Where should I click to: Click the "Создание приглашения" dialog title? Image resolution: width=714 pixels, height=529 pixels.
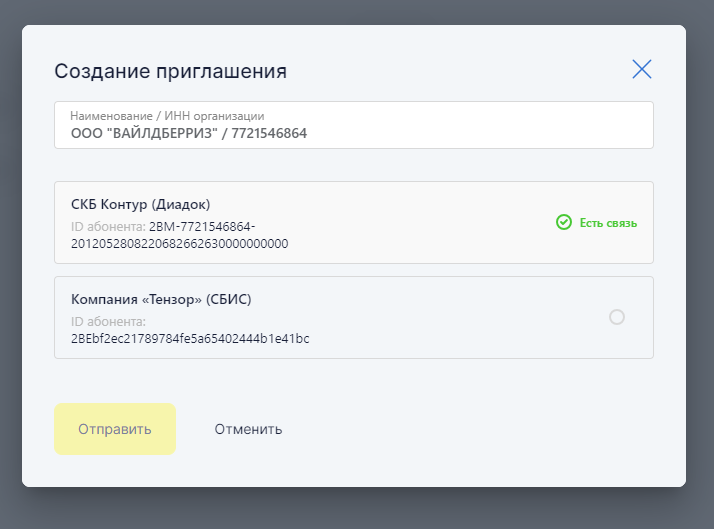170,71
